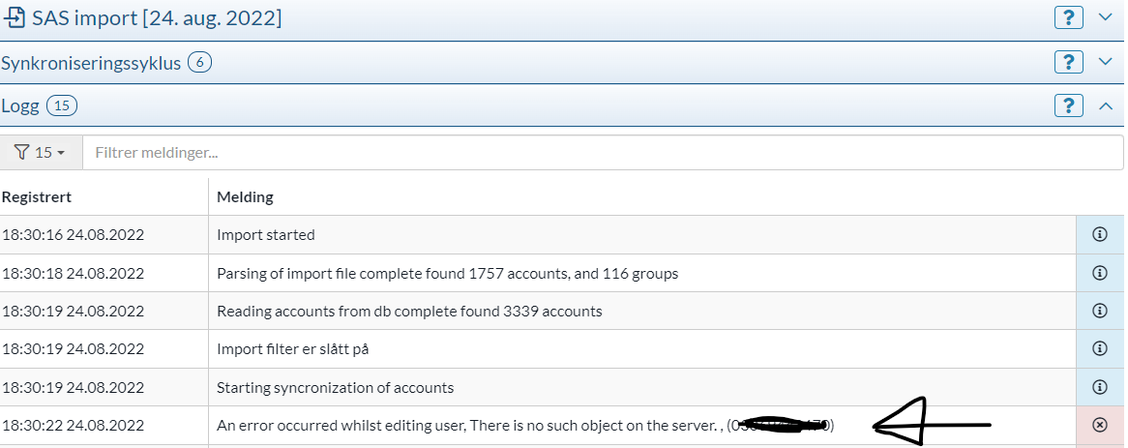Click the Melding column header
Image resolution: width=1128 pixels, height=448 pixels.
(245, 197)
